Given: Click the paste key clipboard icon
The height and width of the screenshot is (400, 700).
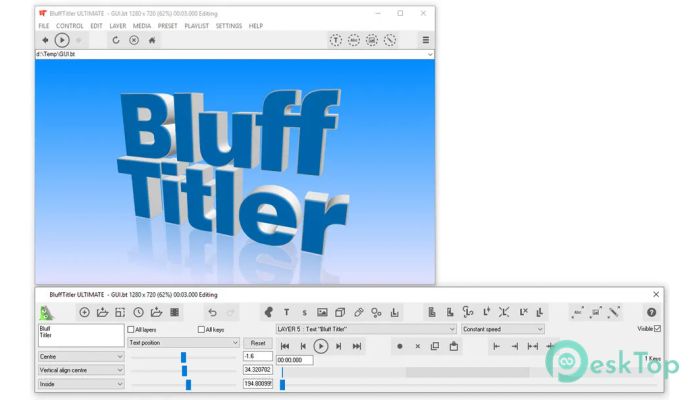Looking at the screenshot, I should 454,346.
